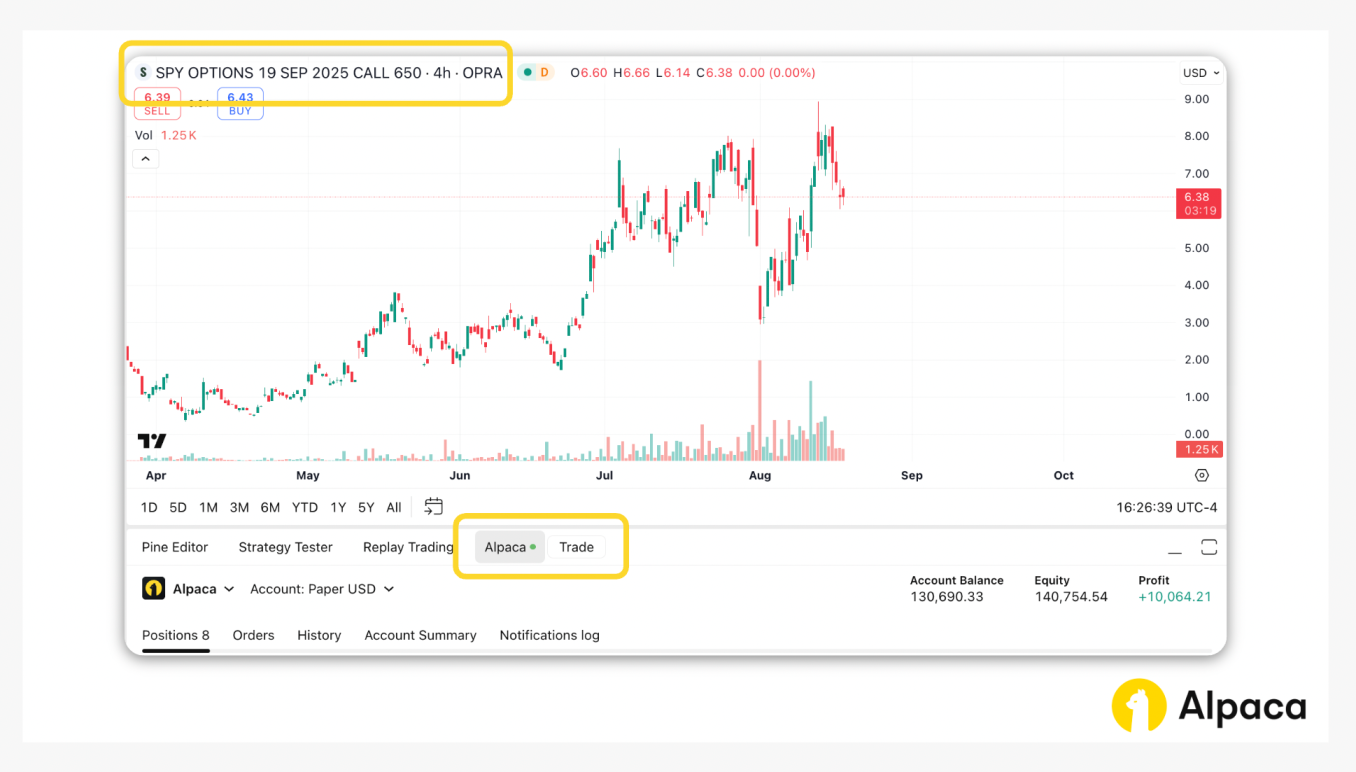
Task: Expand the Account: Paper USD dropdown
Action: (x=322, y=589)
